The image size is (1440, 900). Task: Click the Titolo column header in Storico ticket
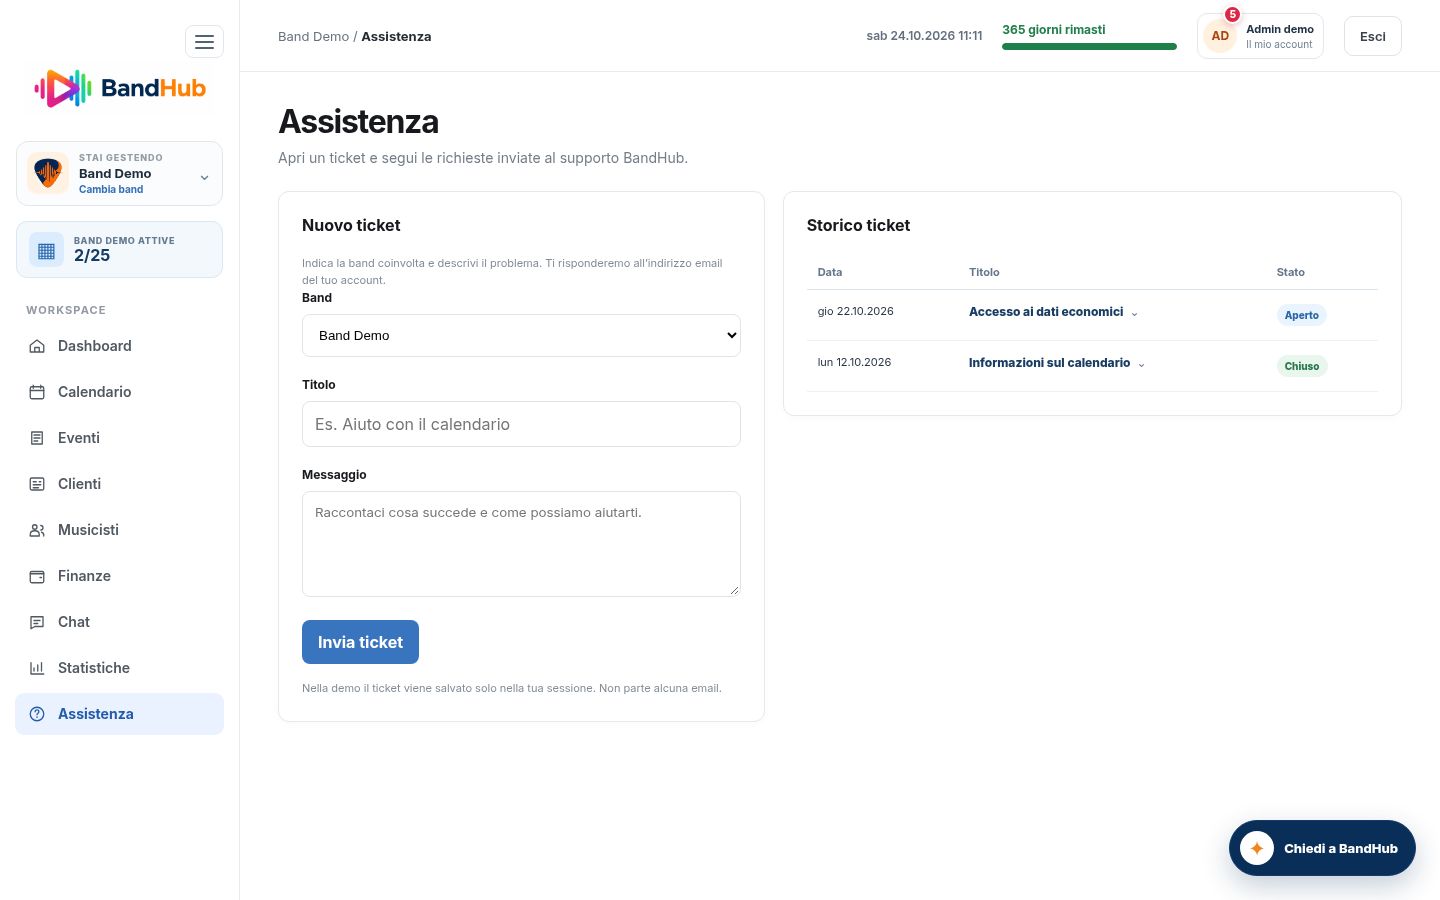[984, 272]
